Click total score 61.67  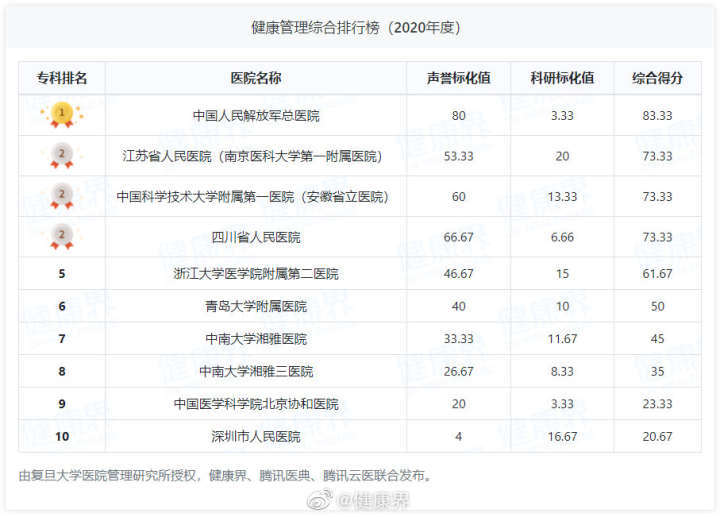pos(657,274)
